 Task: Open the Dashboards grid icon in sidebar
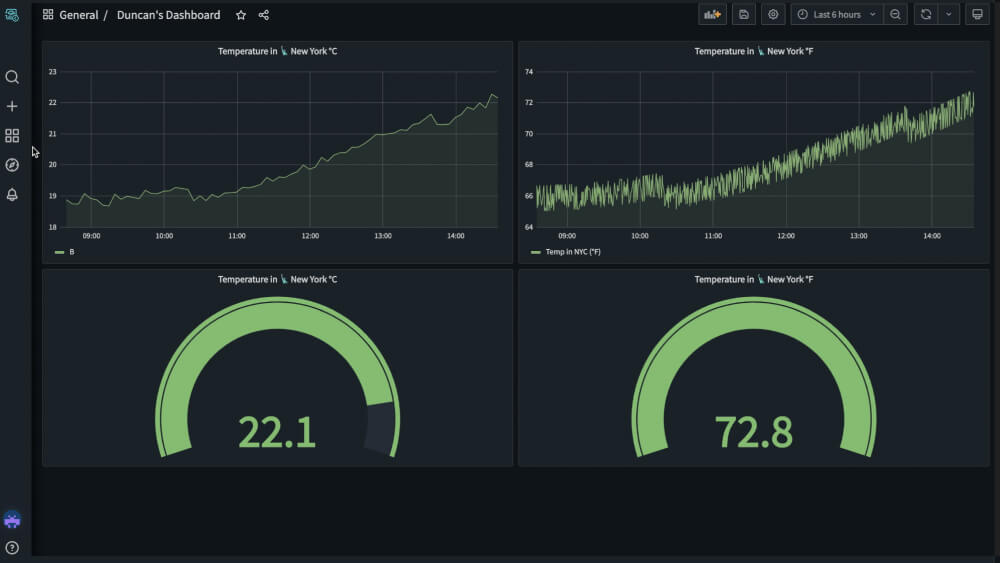[12, 136]
